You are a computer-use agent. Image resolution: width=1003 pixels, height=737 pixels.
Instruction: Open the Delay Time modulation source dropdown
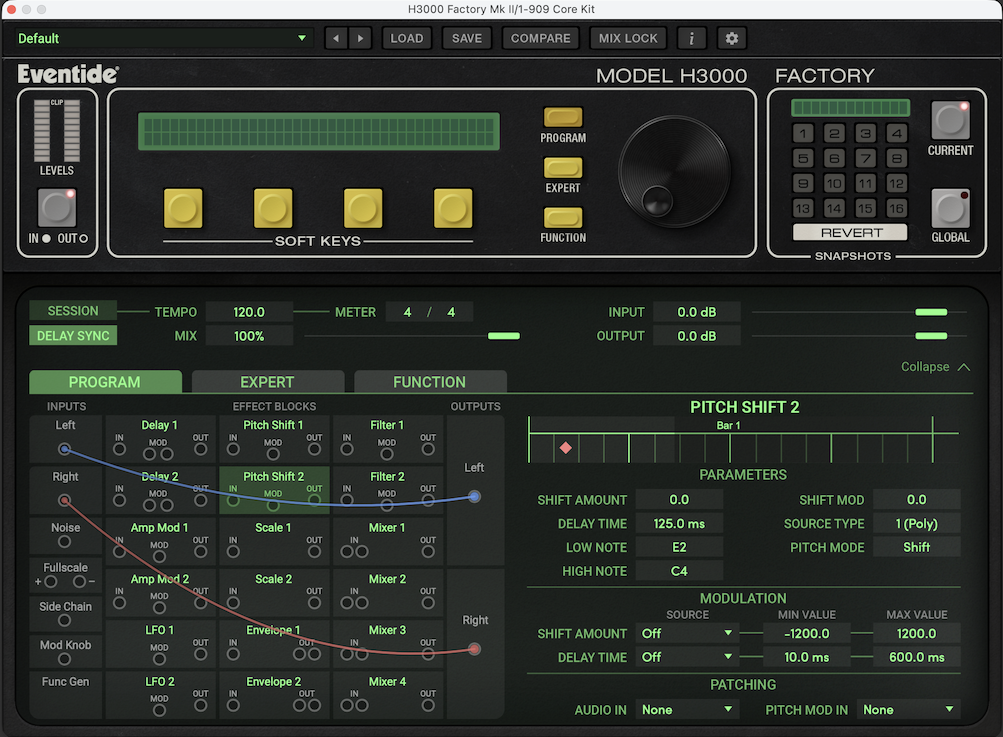coord(687,657)
